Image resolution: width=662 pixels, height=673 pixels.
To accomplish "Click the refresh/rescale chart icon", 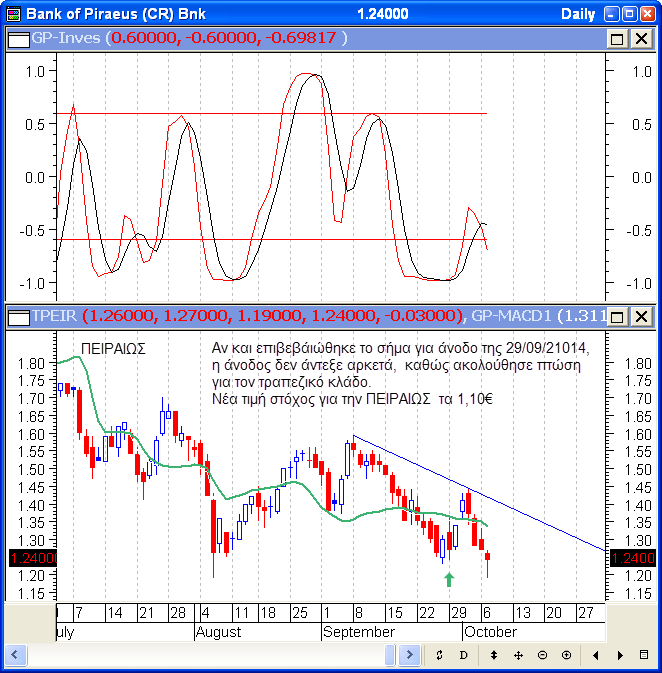I will pos(439,655).
